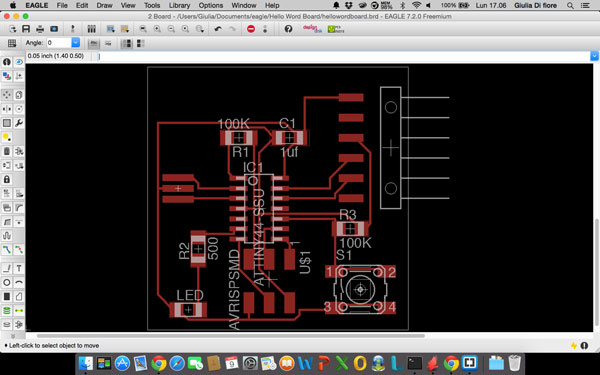Click the red Stop button
The image size is (600, 375).
click(x=251, y=29)
